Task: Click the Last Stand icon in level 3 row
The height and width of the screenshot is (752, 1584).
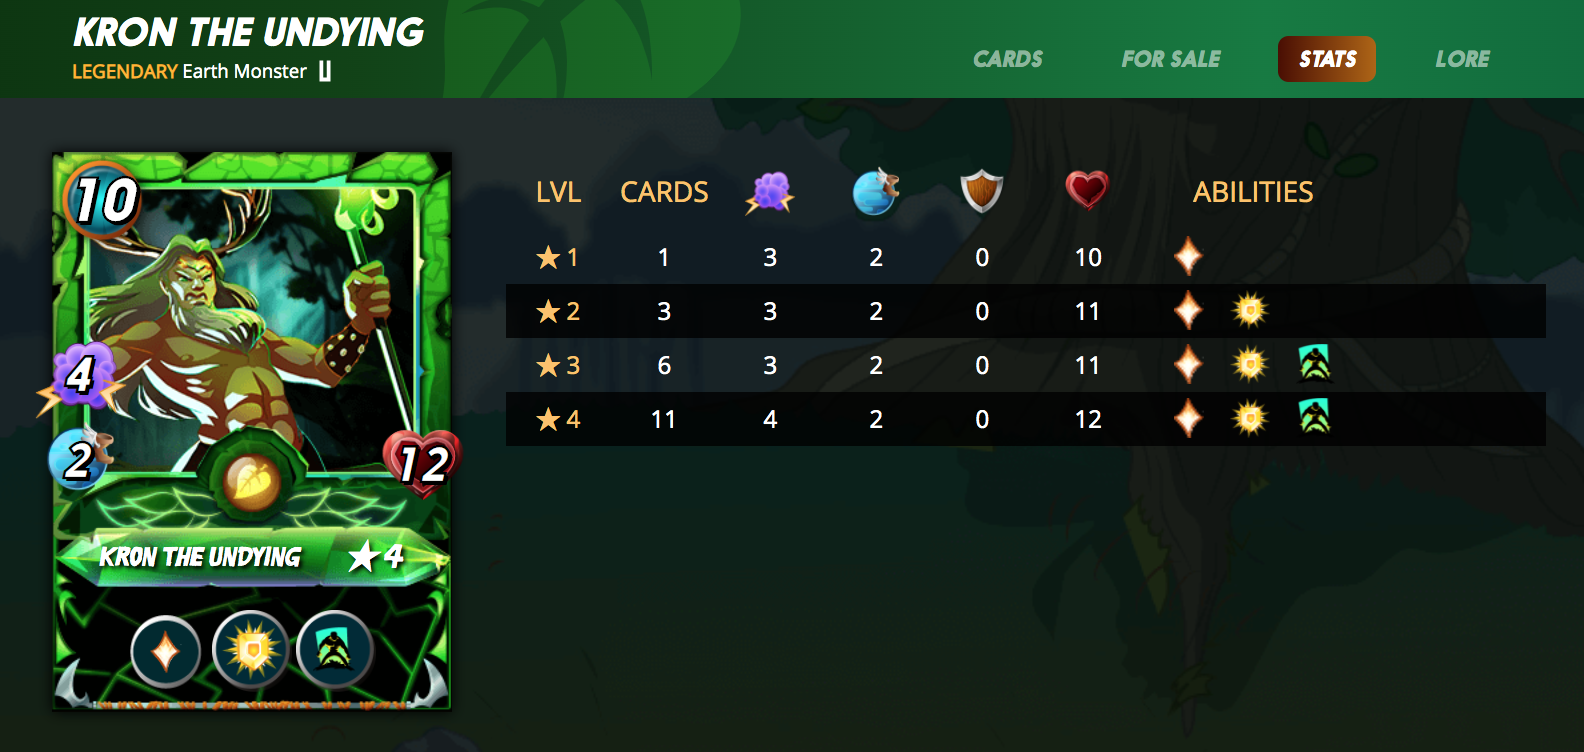Action: 1315,364
